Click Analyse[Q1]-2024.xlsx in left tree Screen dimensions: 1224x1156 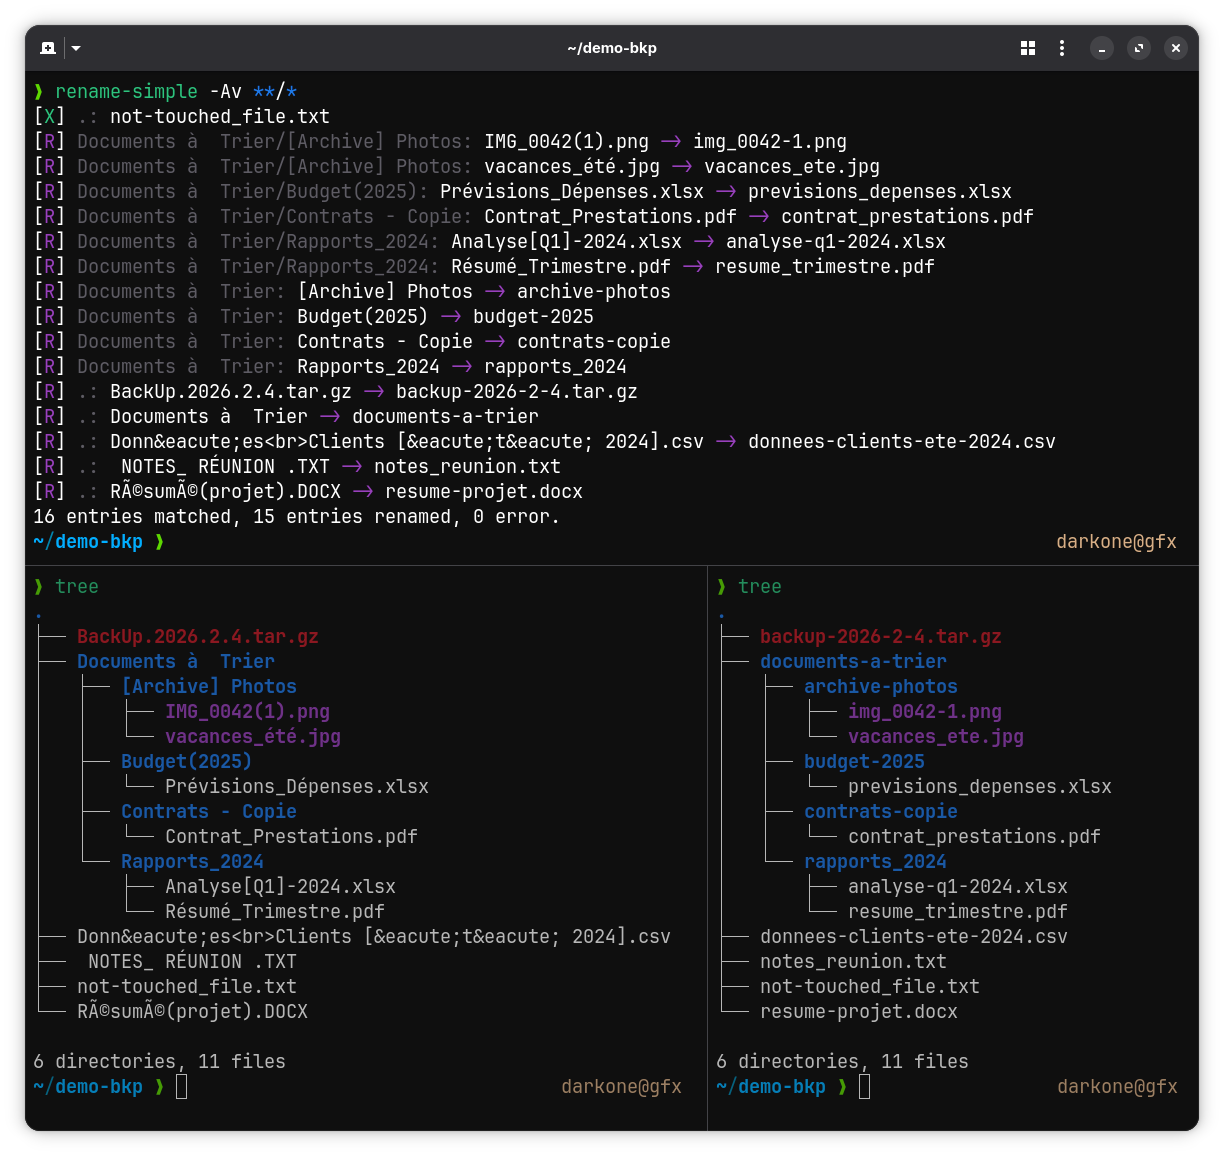(x=281, y=887)
